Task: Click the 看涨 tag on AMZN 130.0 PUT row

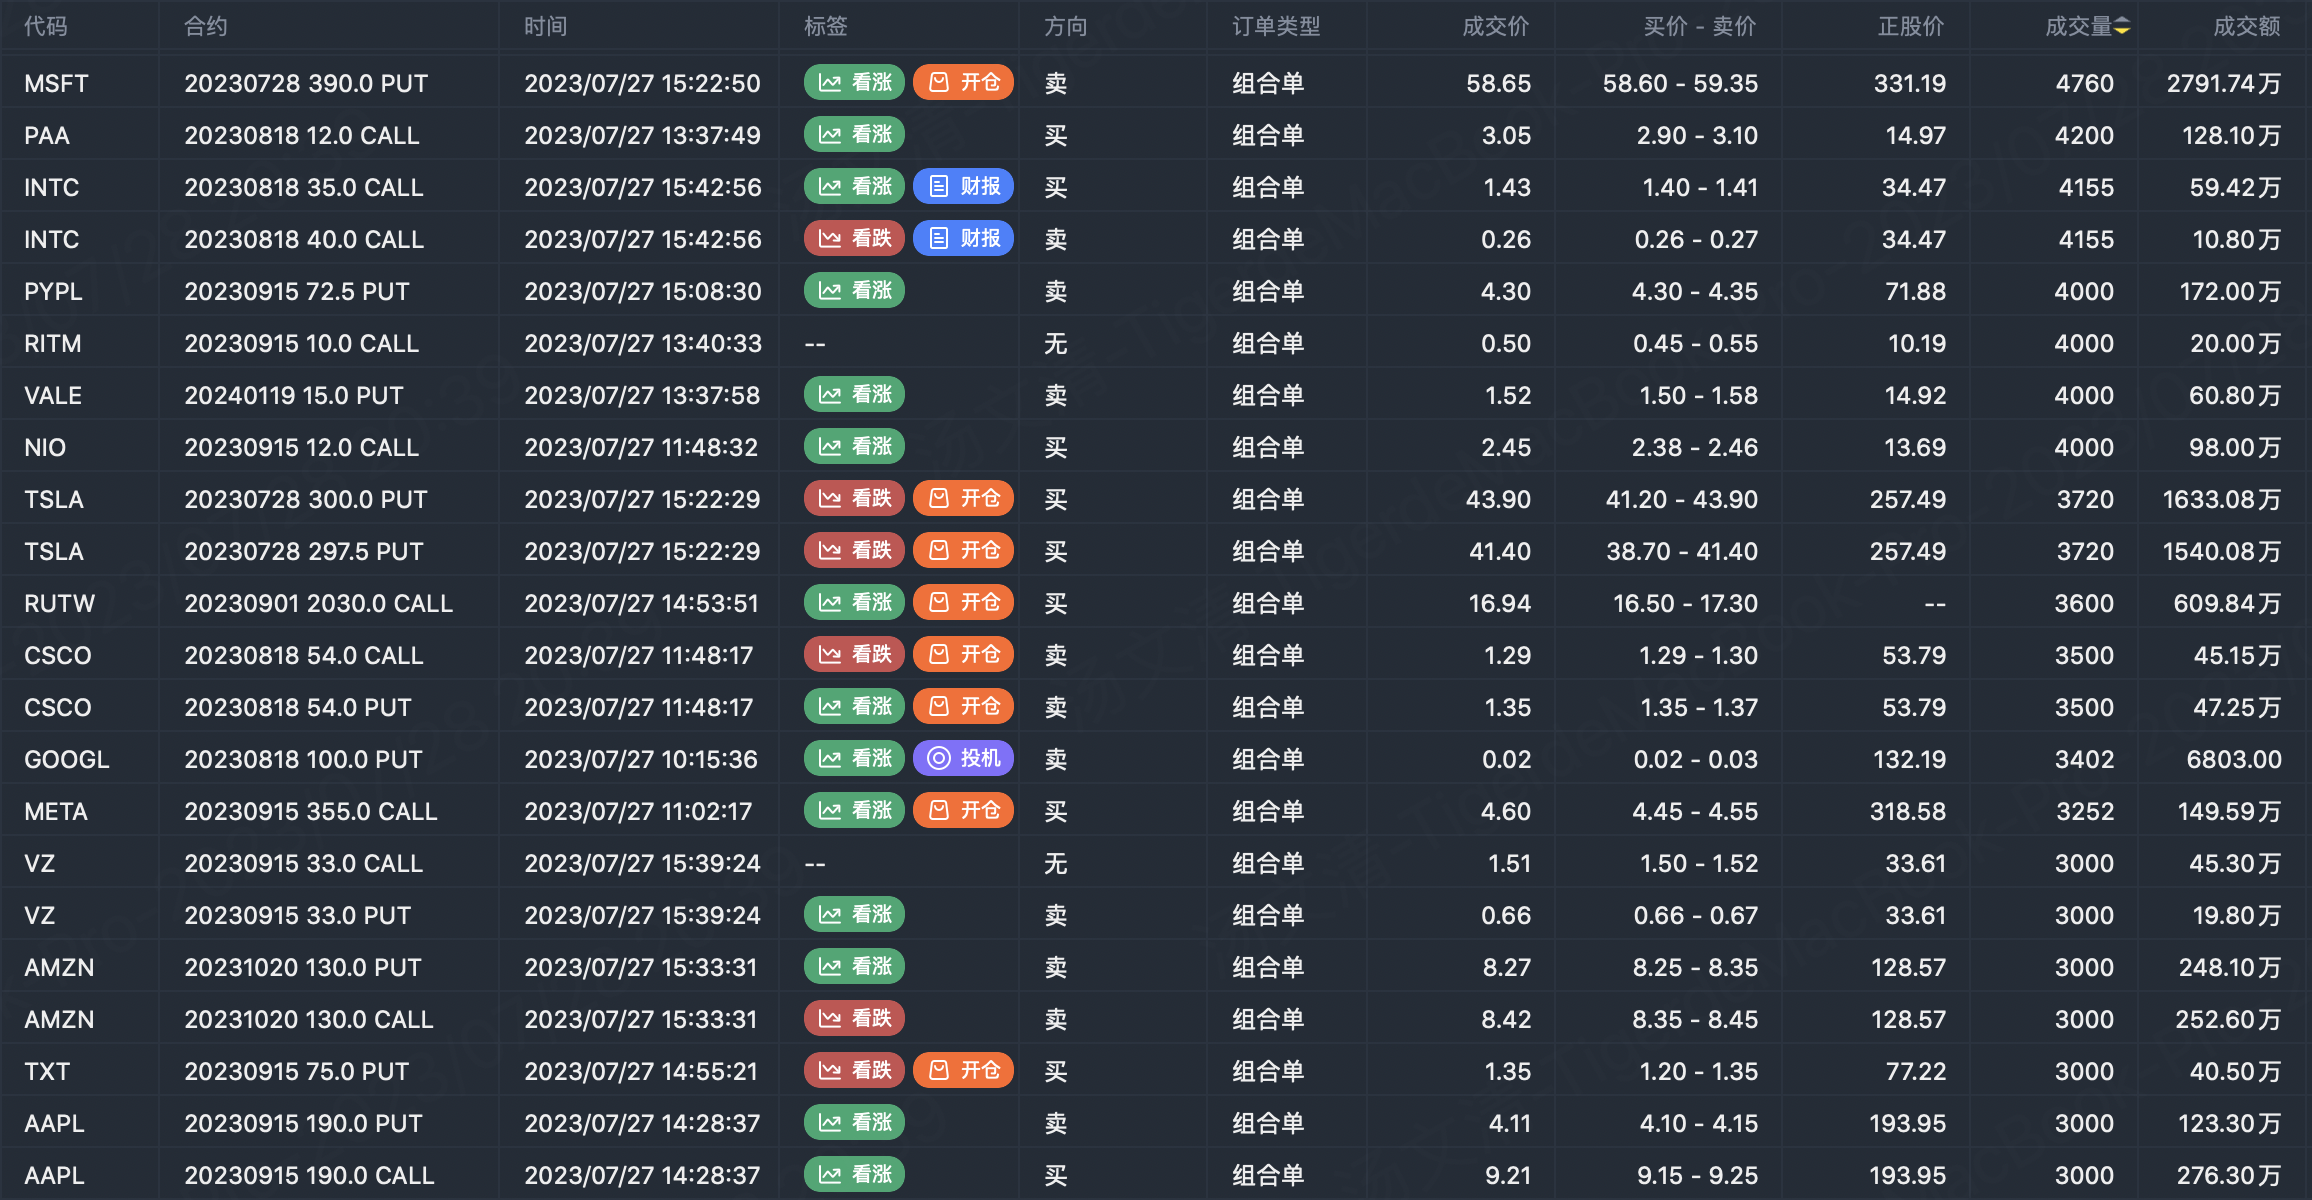Action: coord(854,966)
